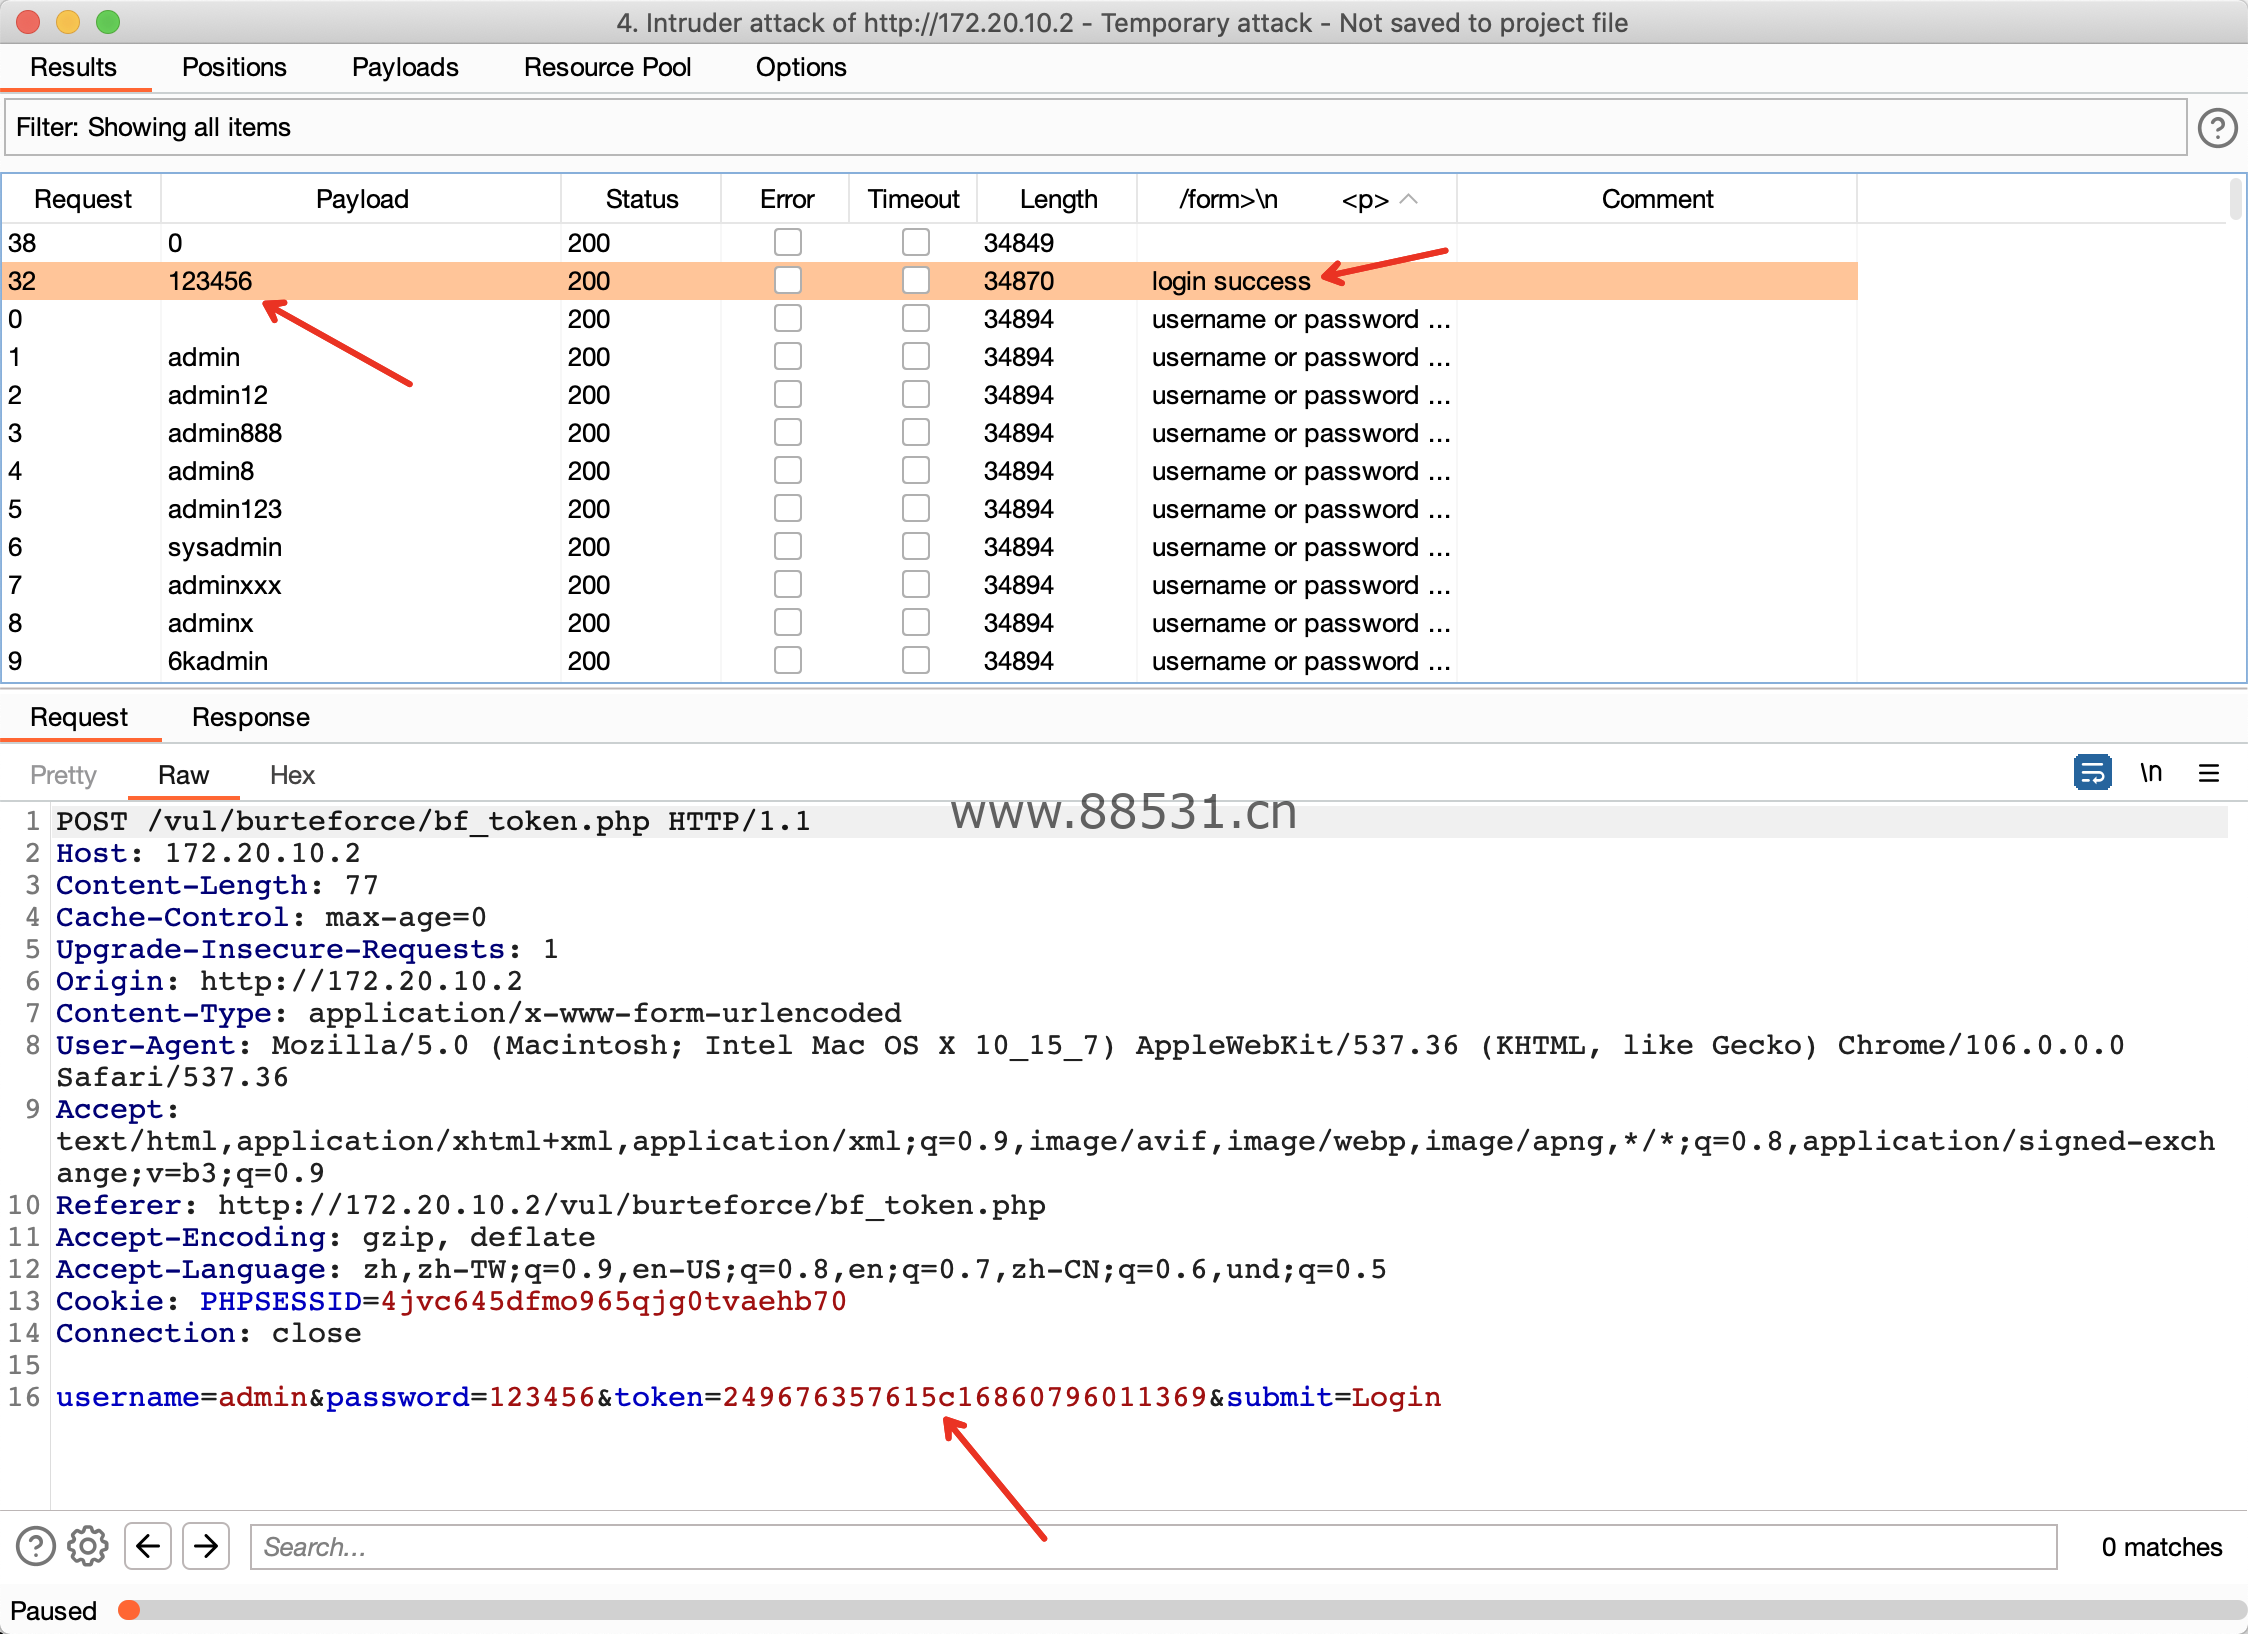
Task: Sort by the Status column header
Action: 641,199
